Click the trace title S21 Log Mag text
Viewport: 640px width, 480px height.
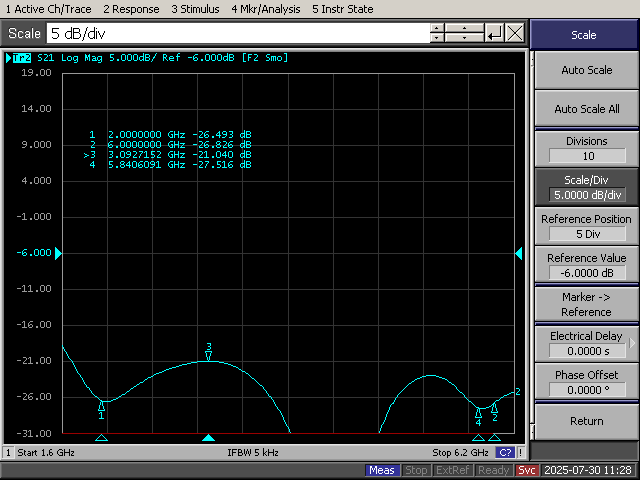[70, 58]
